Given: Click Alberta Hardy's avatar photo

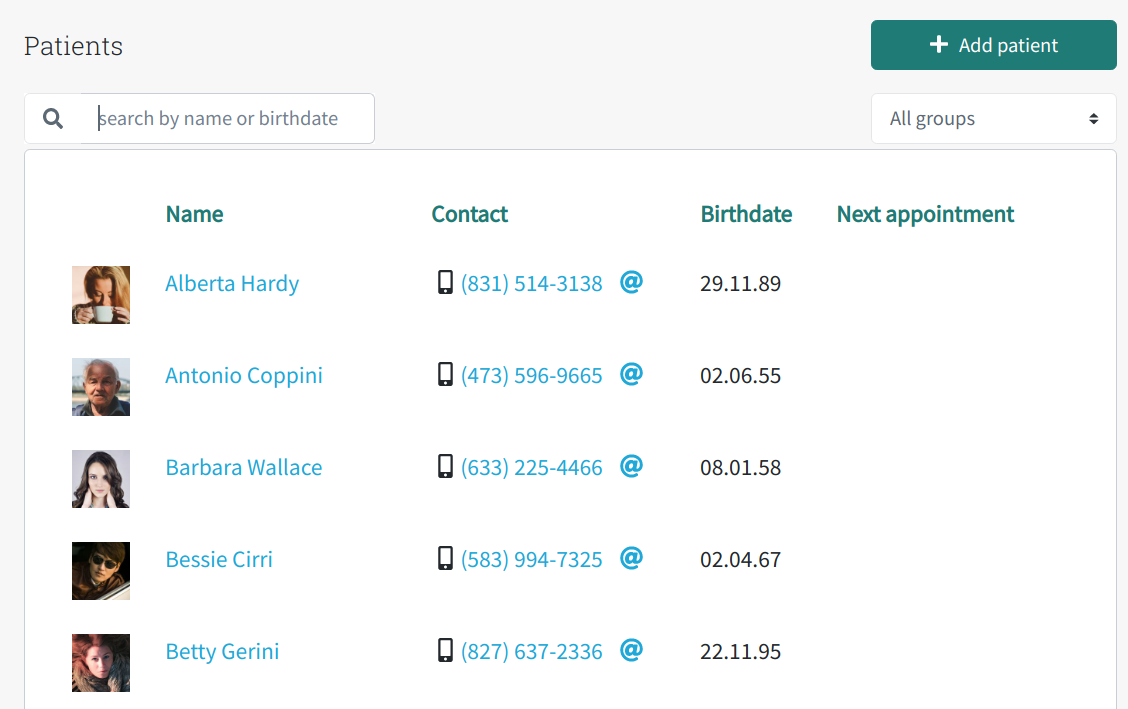Looking at the screenshot, I should coord(101,295).
